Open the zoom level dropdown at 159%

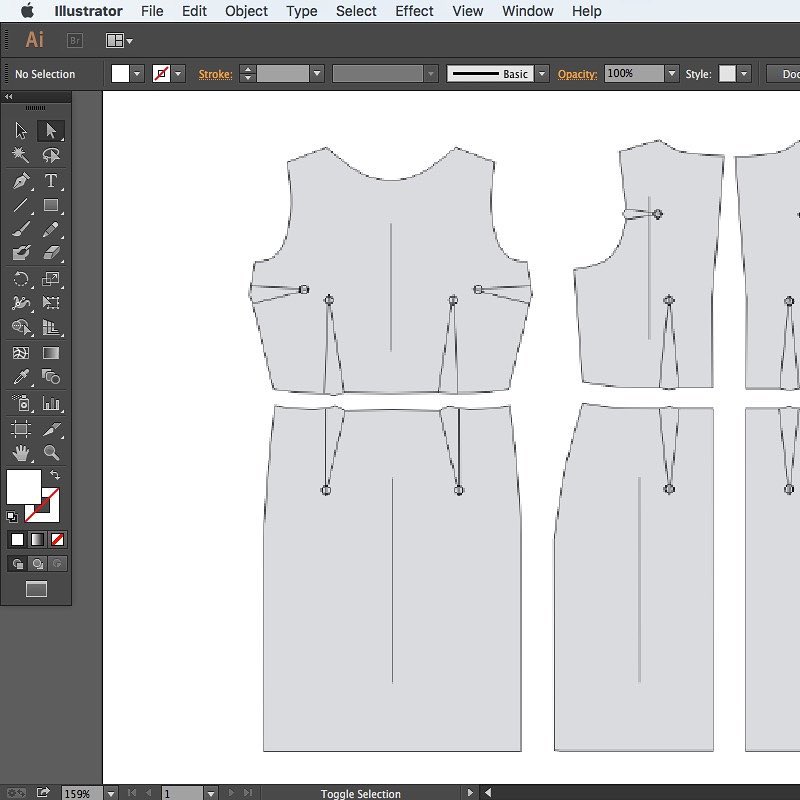(x=111, y=793)
